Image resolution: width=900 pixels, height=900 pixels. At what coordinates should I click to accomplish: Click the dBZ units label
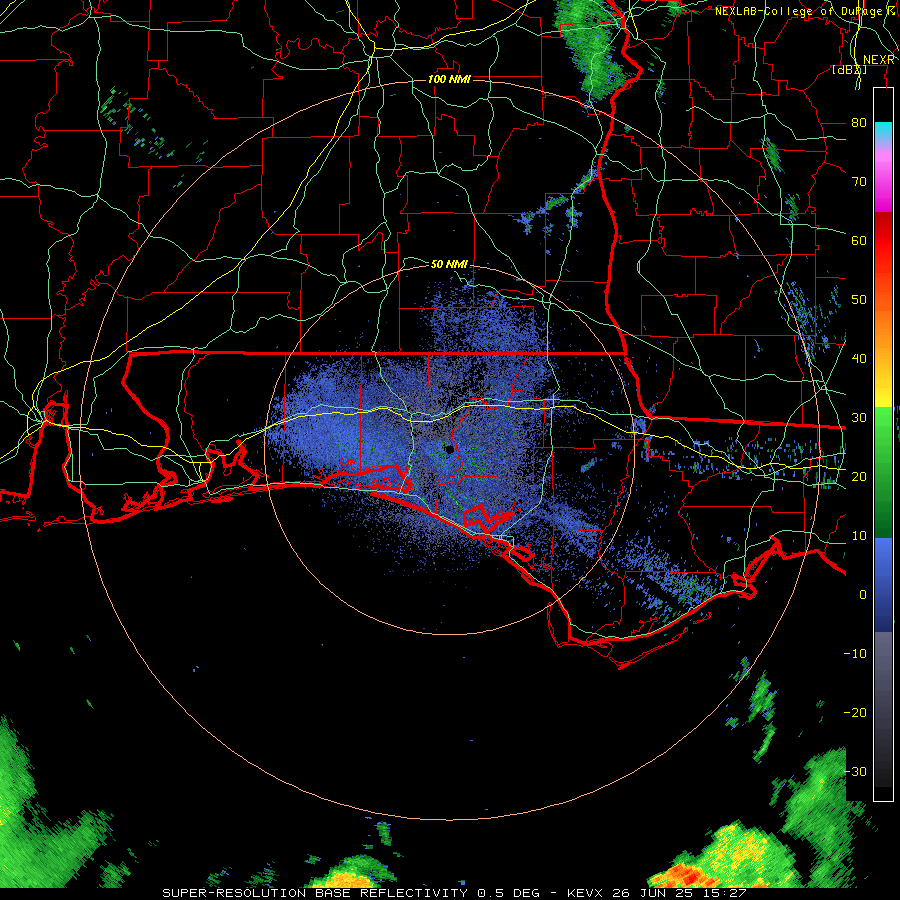tap(849, 70)
